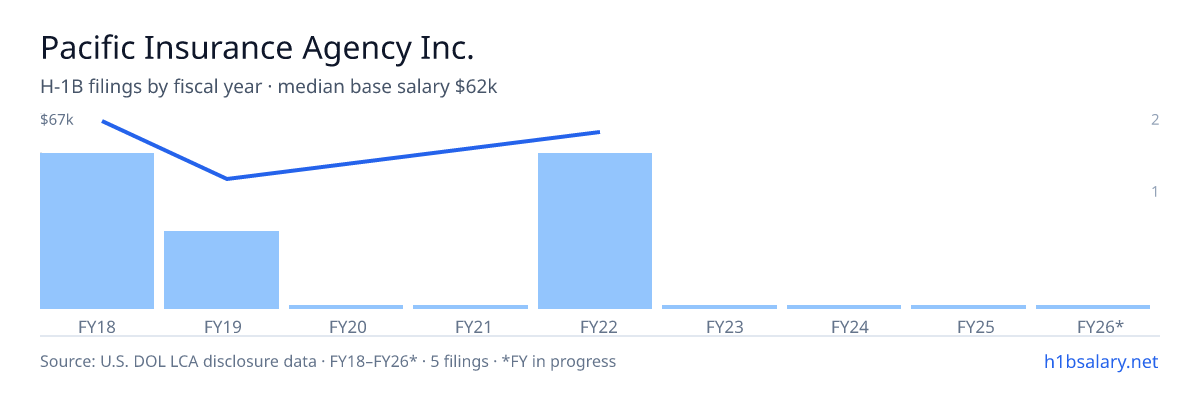This screenshot has height=400, width=1200.
Task: Select the small FY25 bar
Action: click(968, 307)
